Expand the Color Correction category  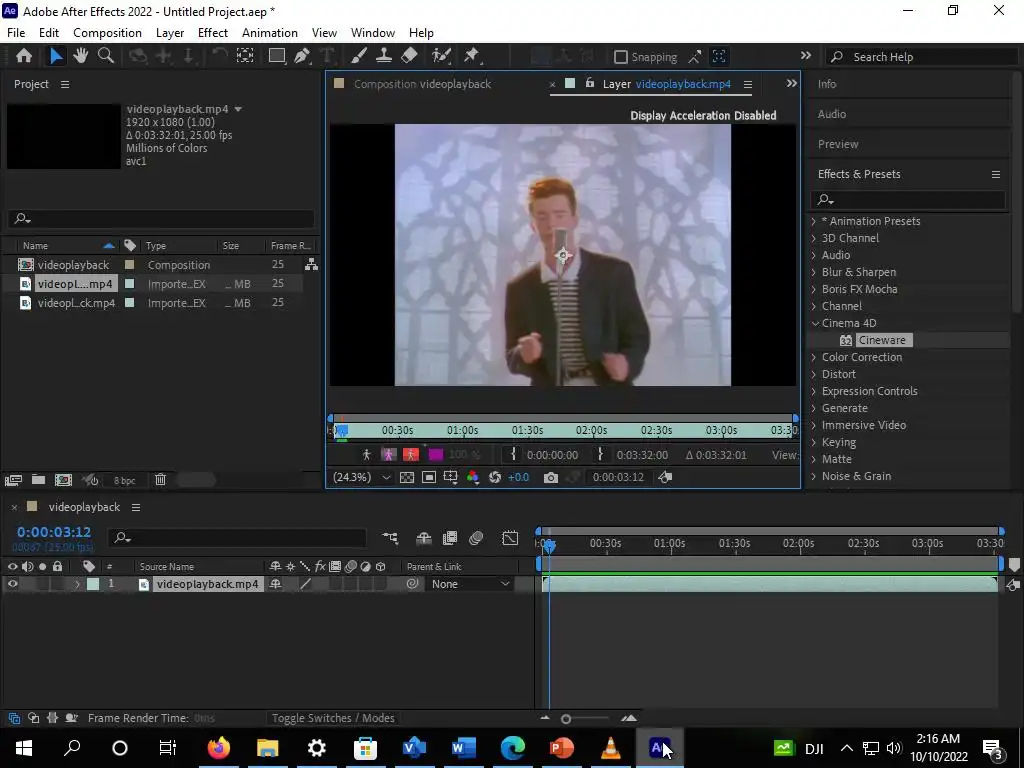click(814, 357)
